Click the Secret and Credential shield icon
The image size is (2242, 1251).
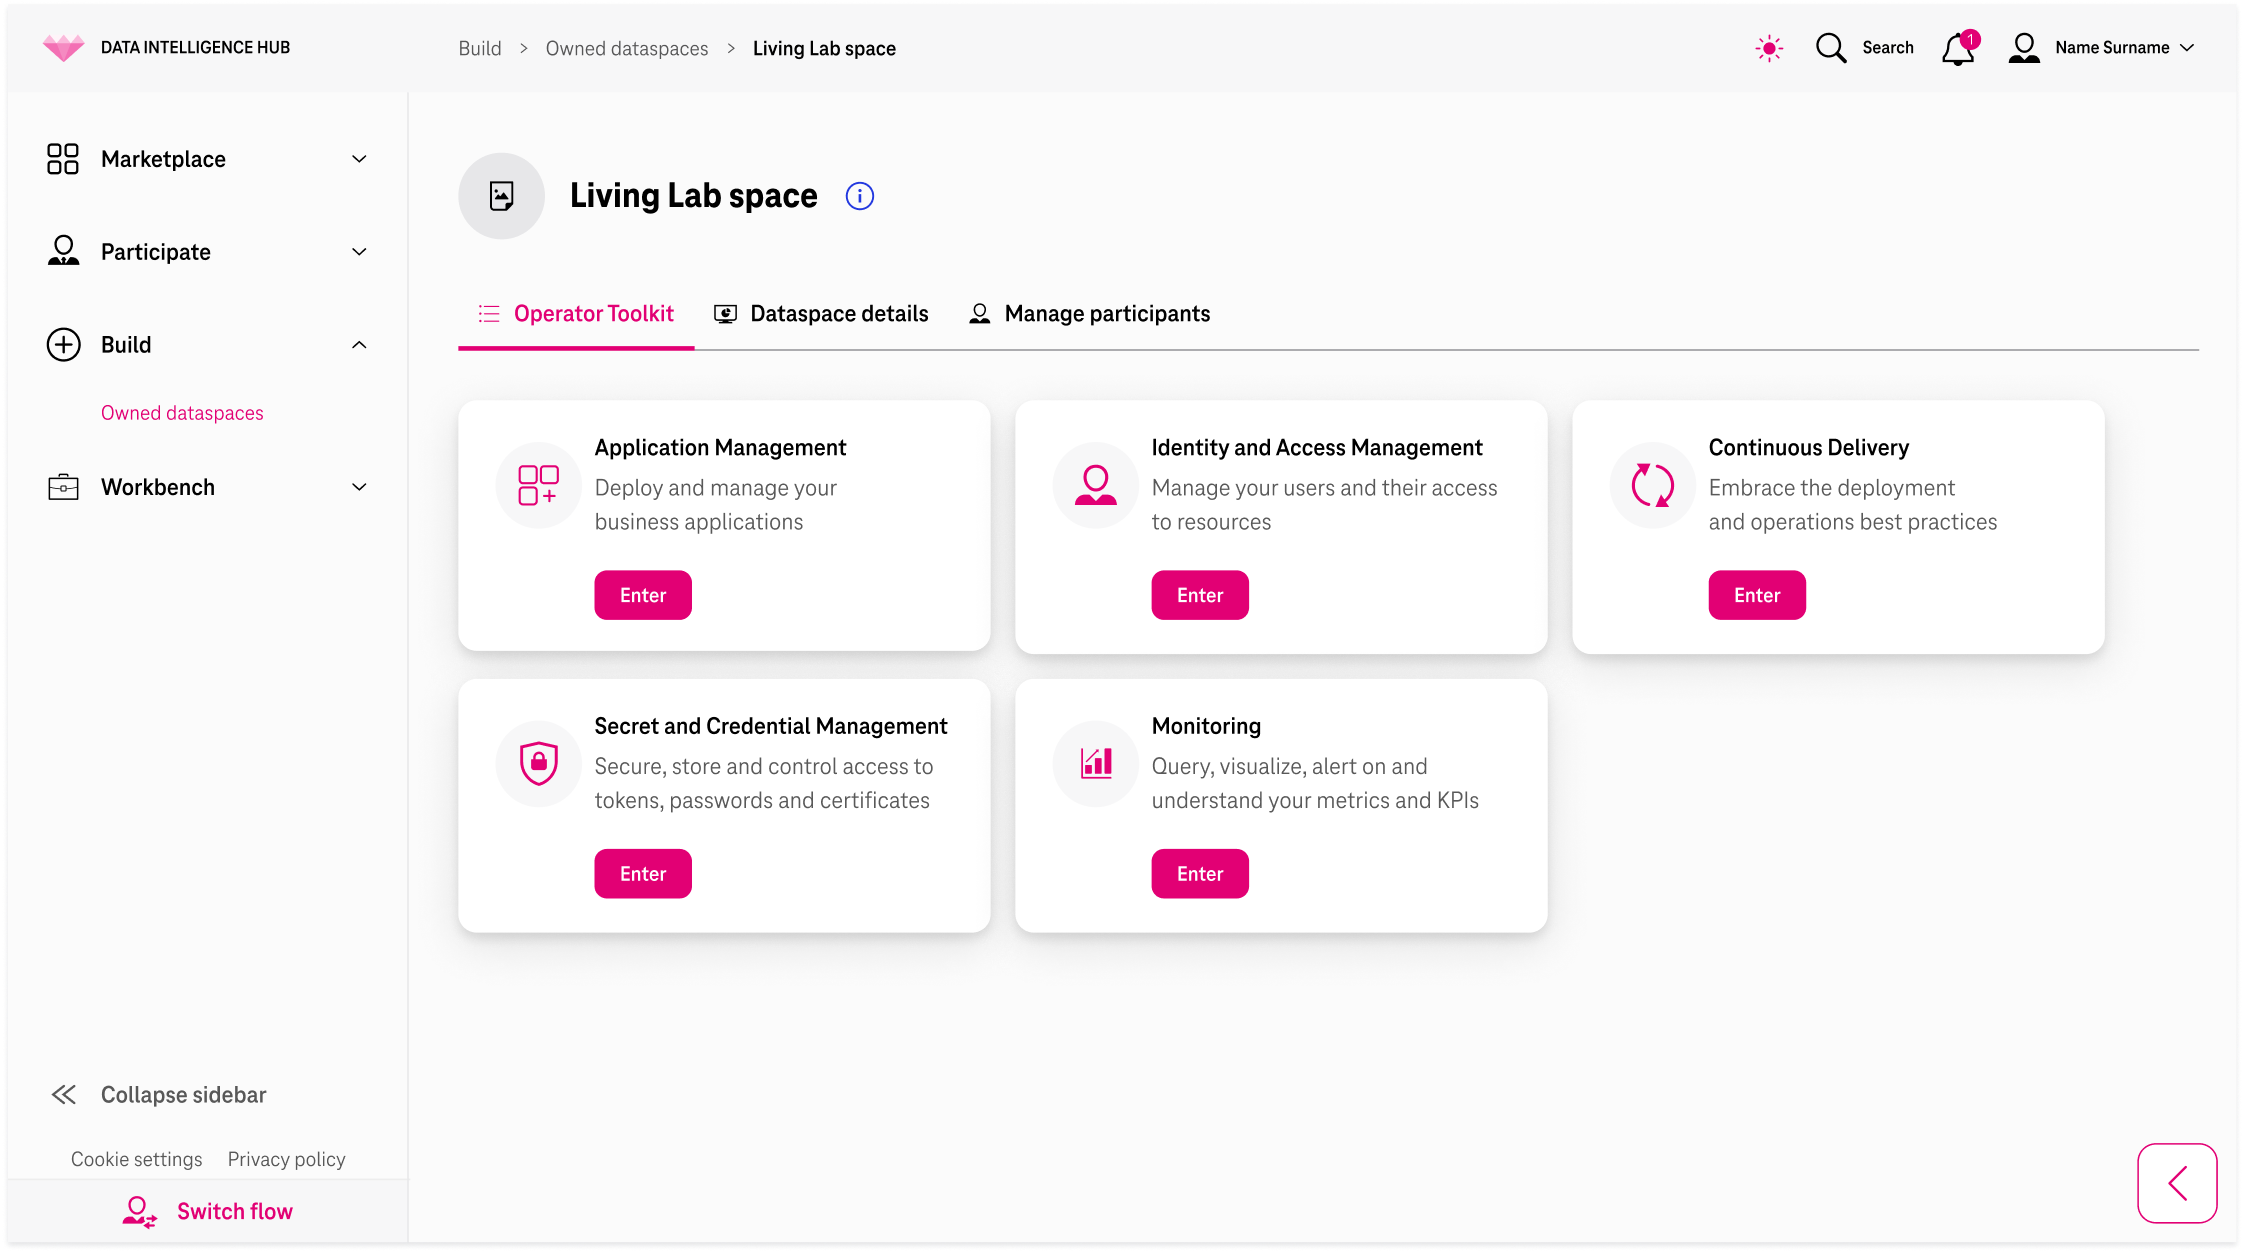tap(538, 764)
